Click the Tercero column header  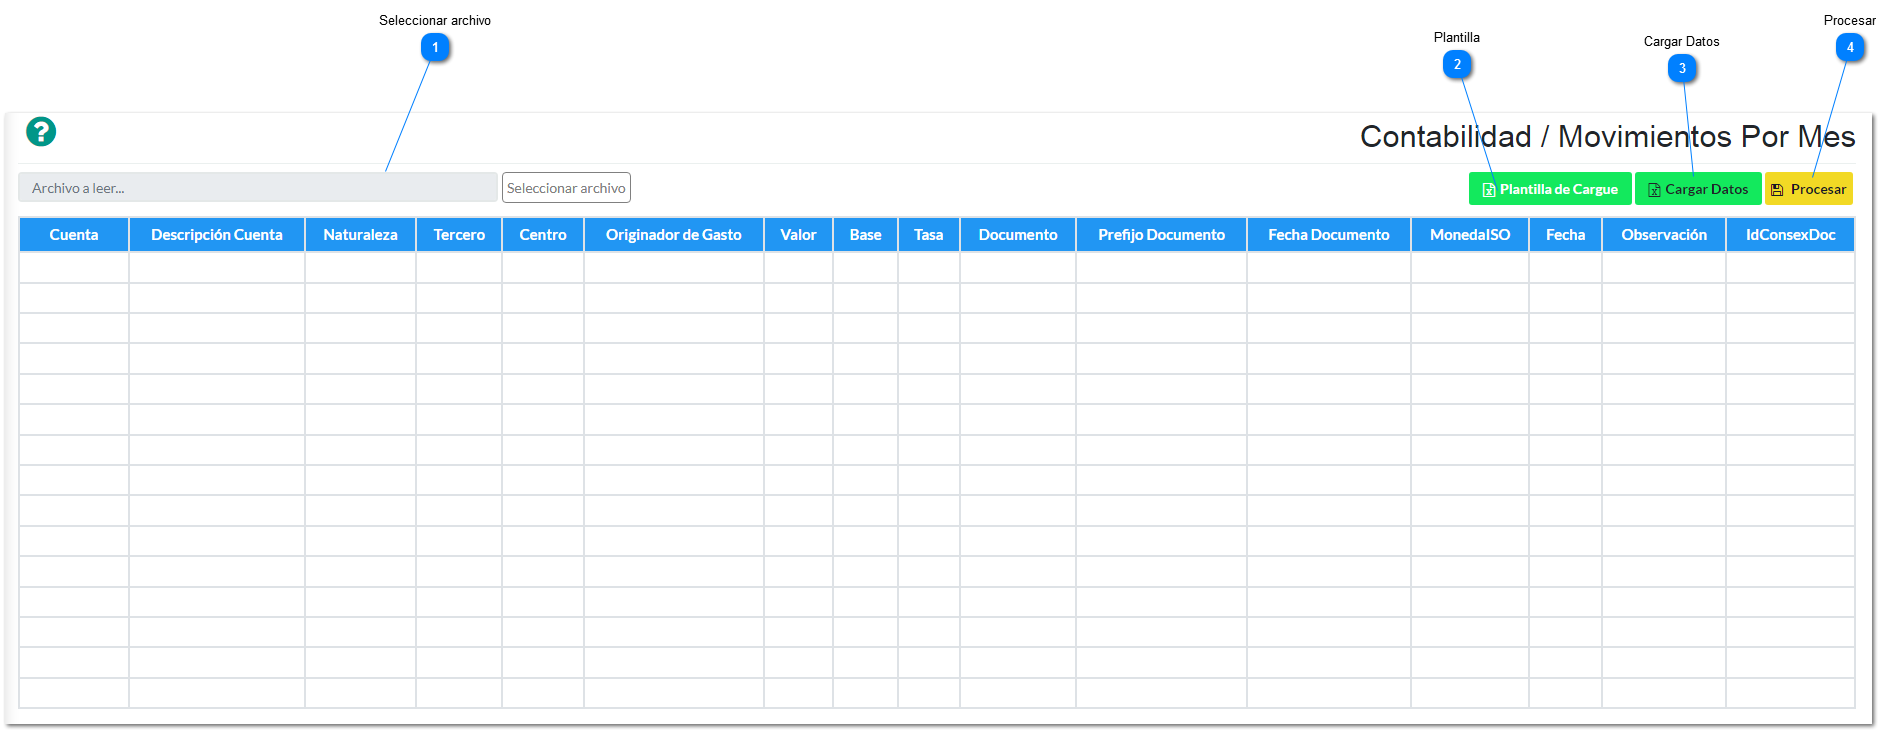459,235
